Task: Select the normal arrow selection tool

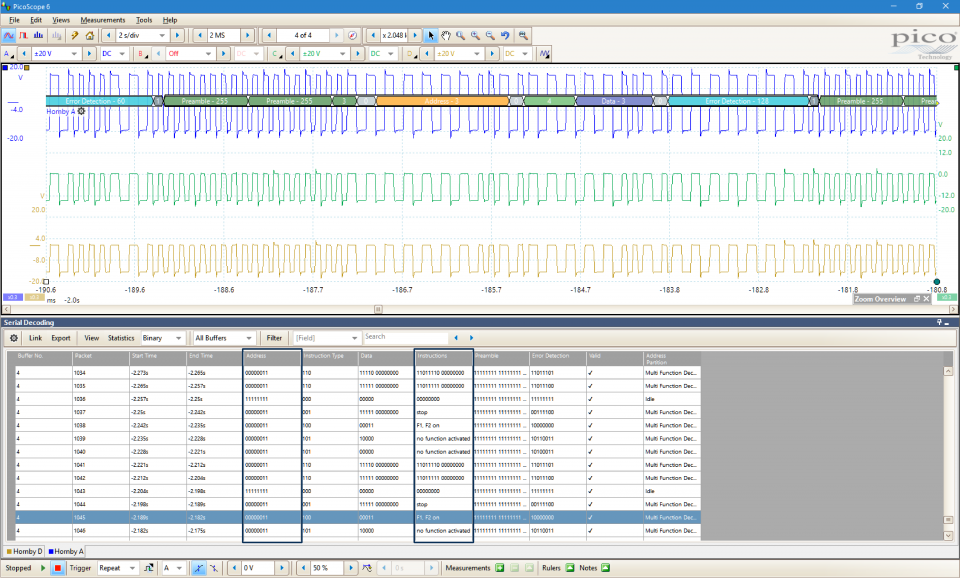Action: 432,36
